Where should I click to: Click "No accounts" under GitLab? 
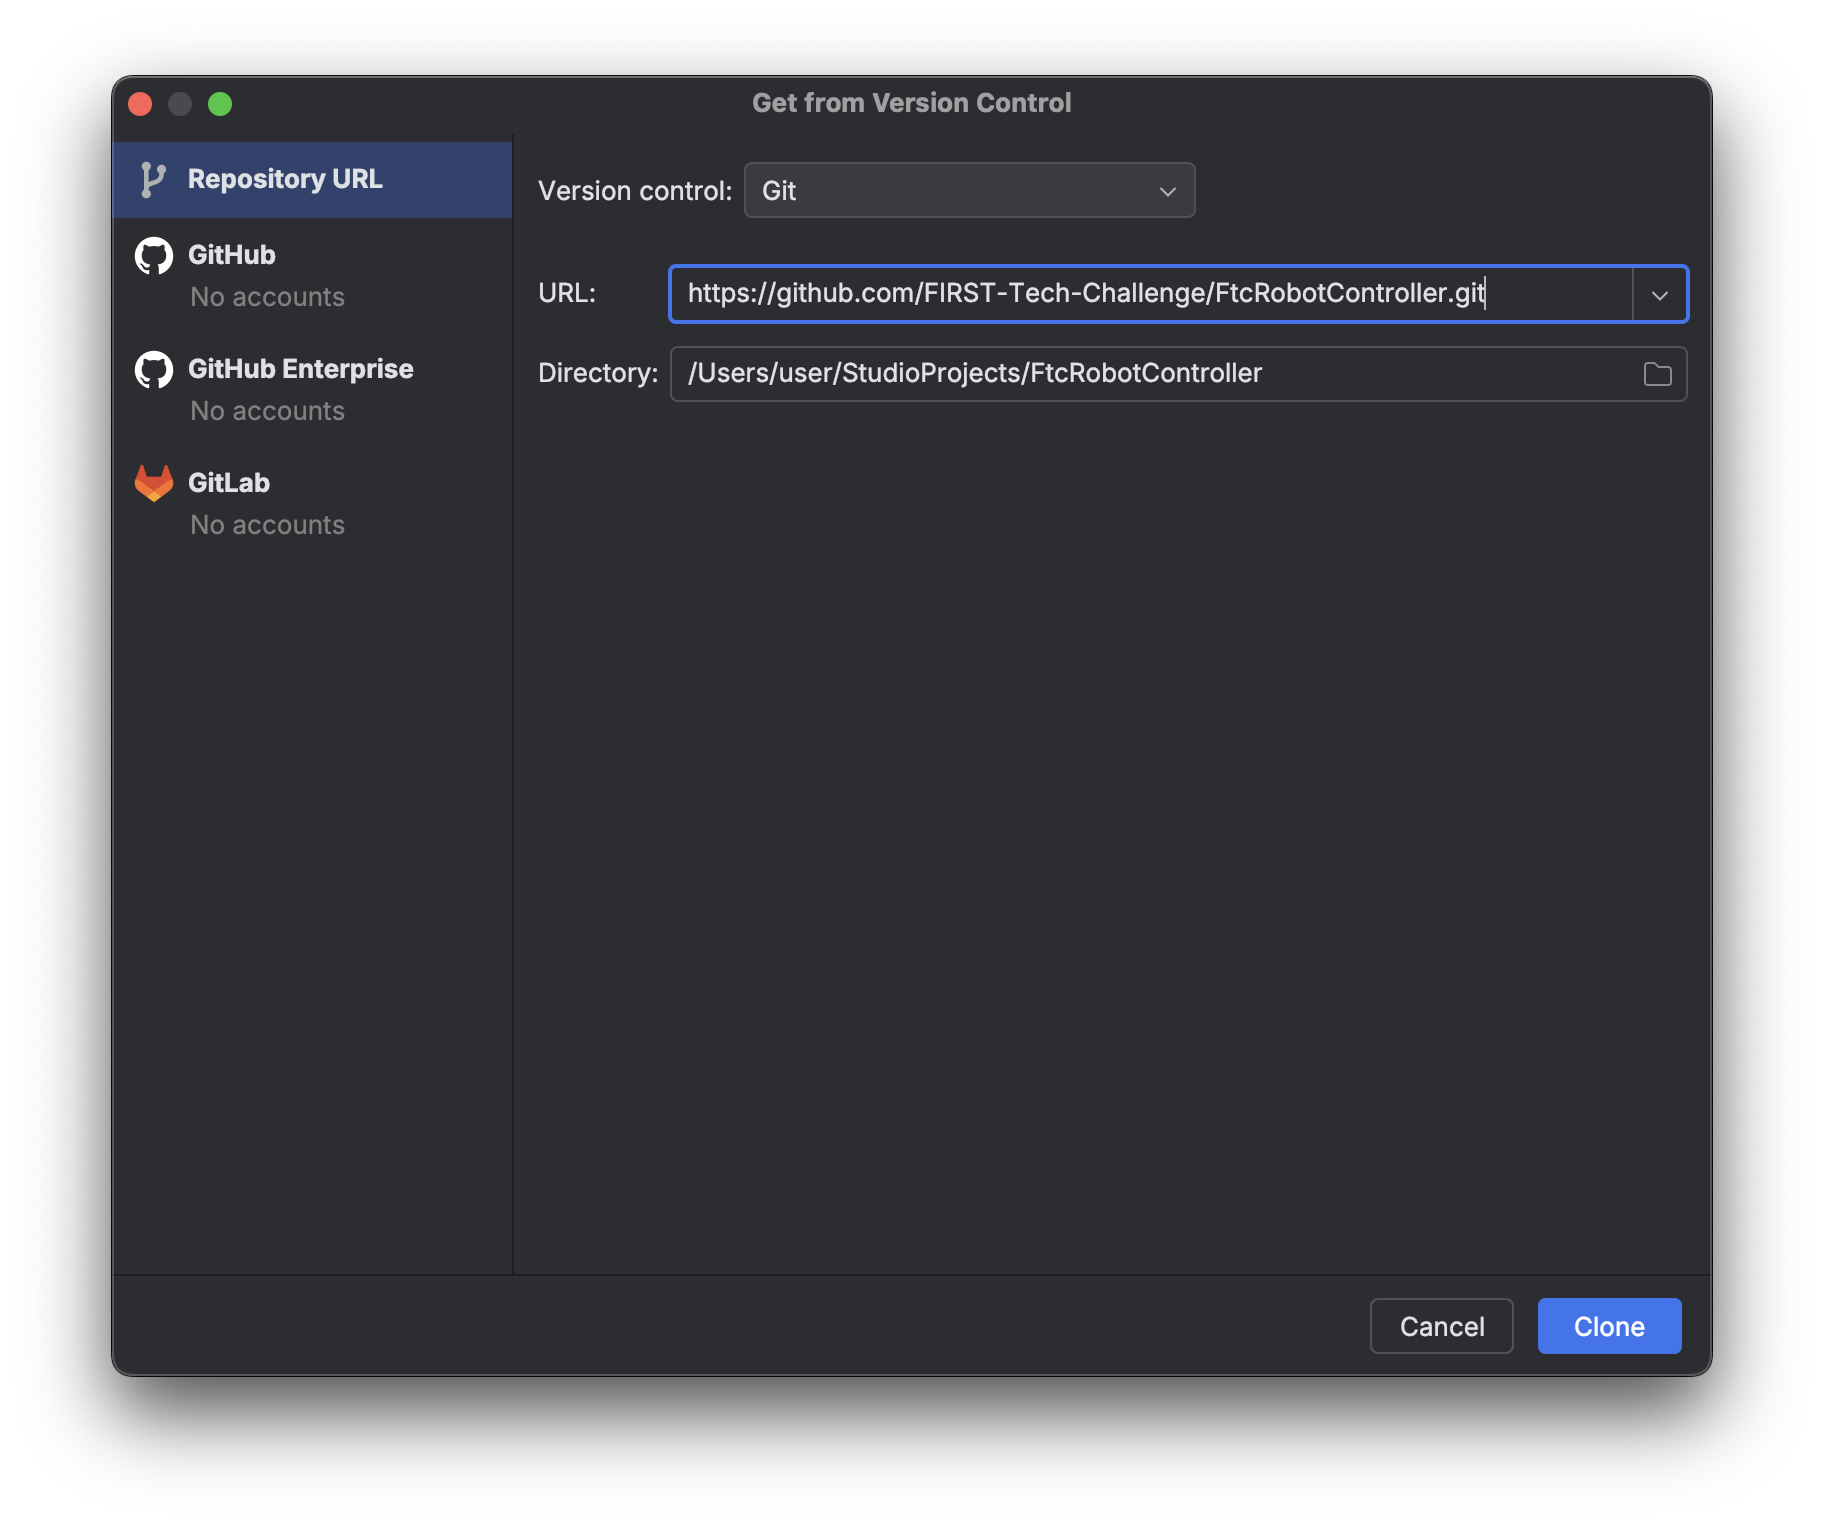point(267,525)
